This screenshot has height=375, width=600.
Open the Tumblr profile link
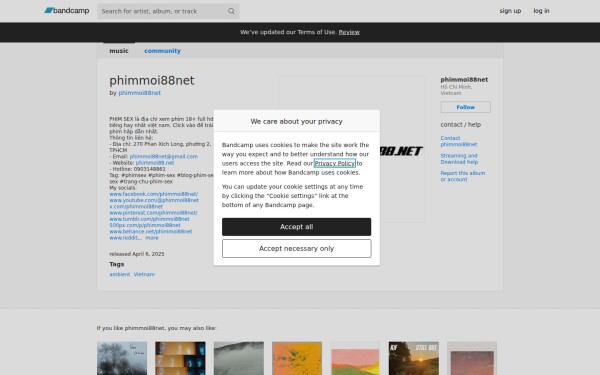coord(149,219)
